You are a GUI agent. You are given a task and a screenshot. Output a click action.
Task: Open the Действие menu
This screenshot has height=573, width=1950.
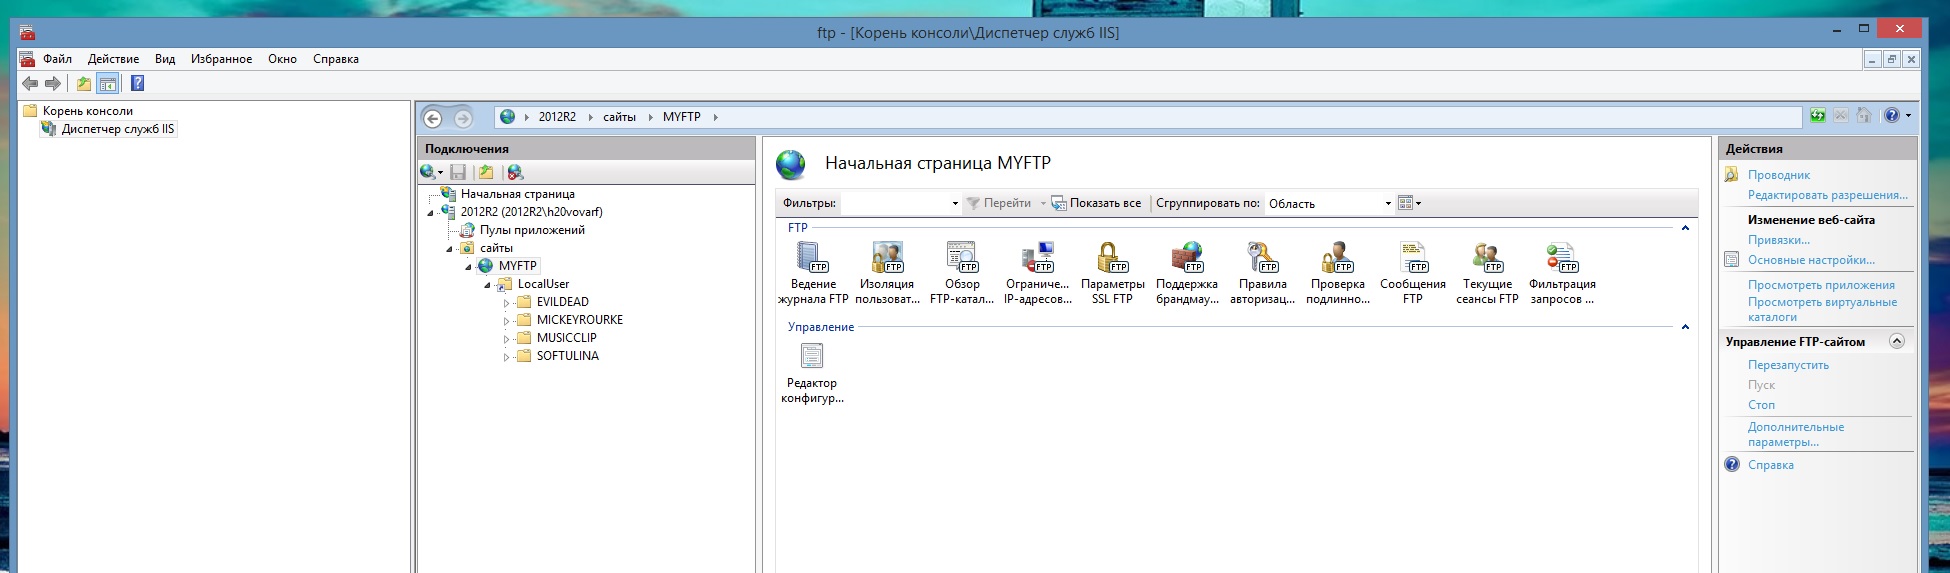coord(113,59)
